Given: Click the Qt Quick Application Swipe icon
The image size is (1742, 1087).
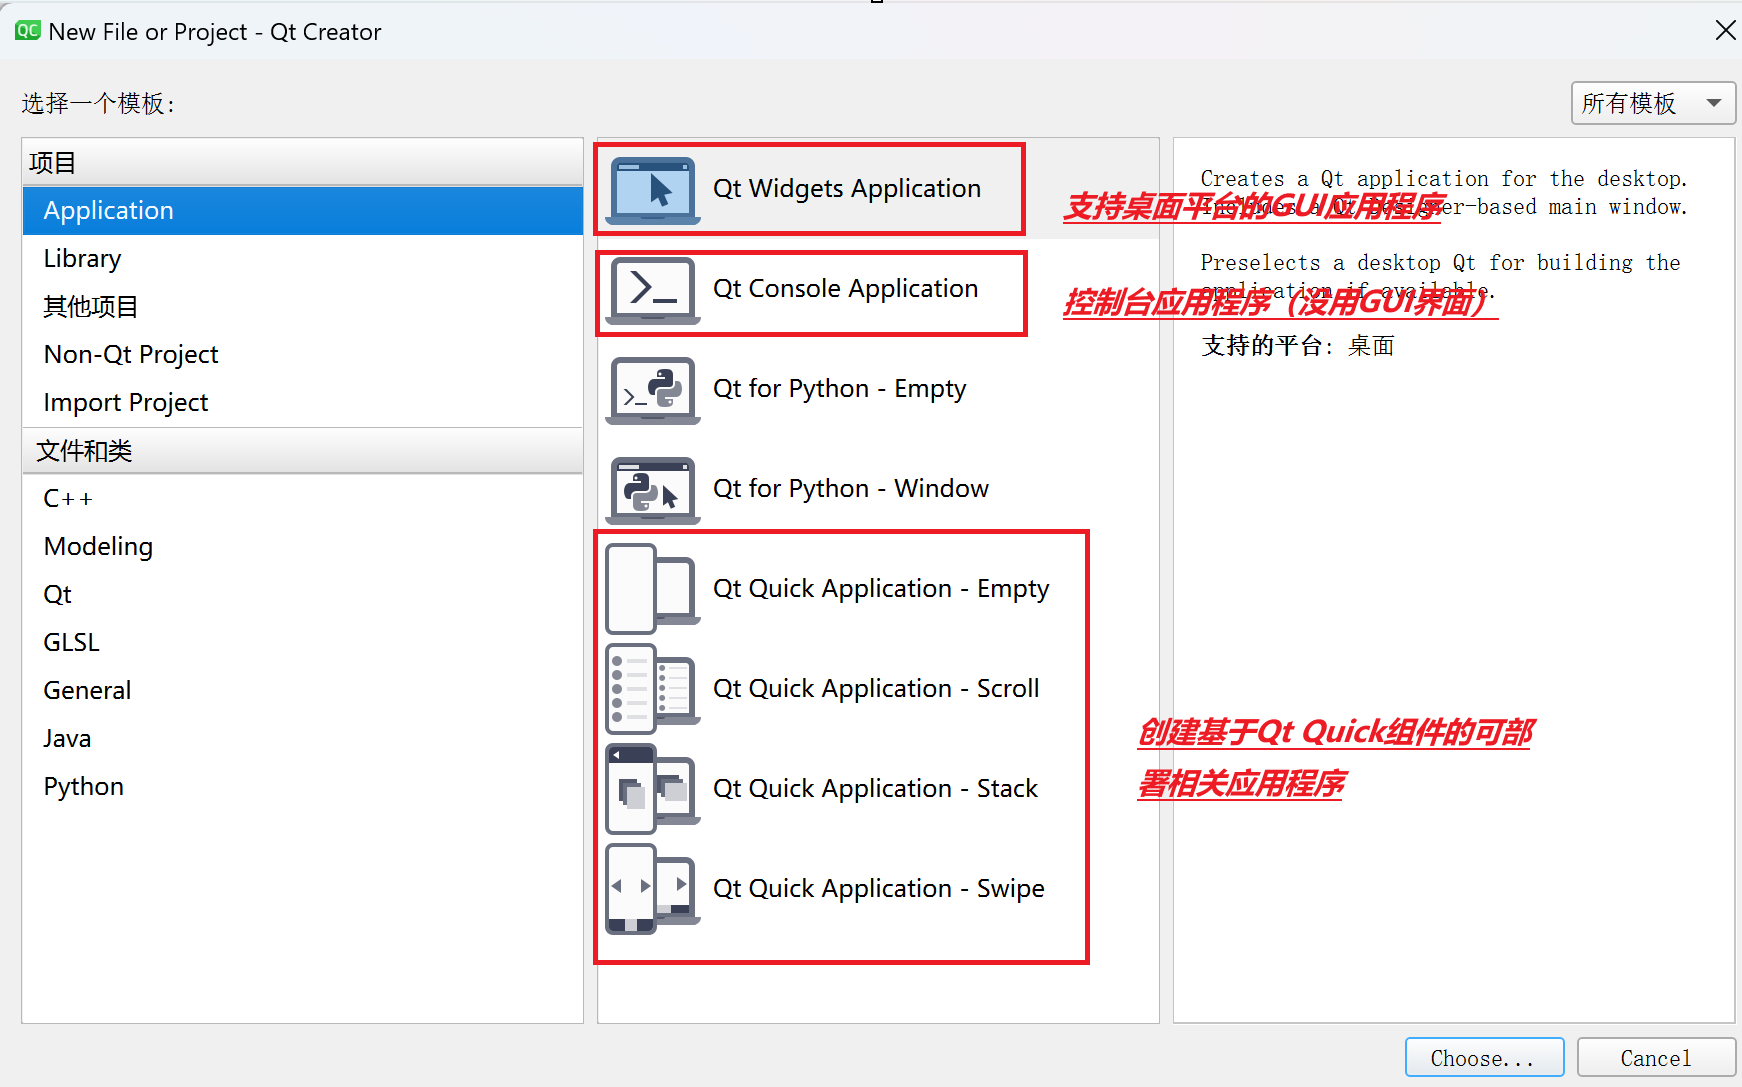Looking at the screenshot, I should click(653, 889).
